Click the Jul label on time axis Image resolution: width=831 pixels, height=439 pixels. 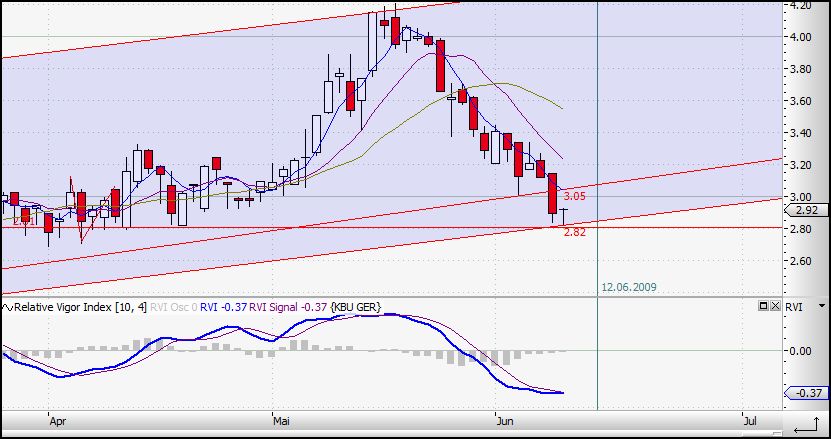tap(749, 423)
